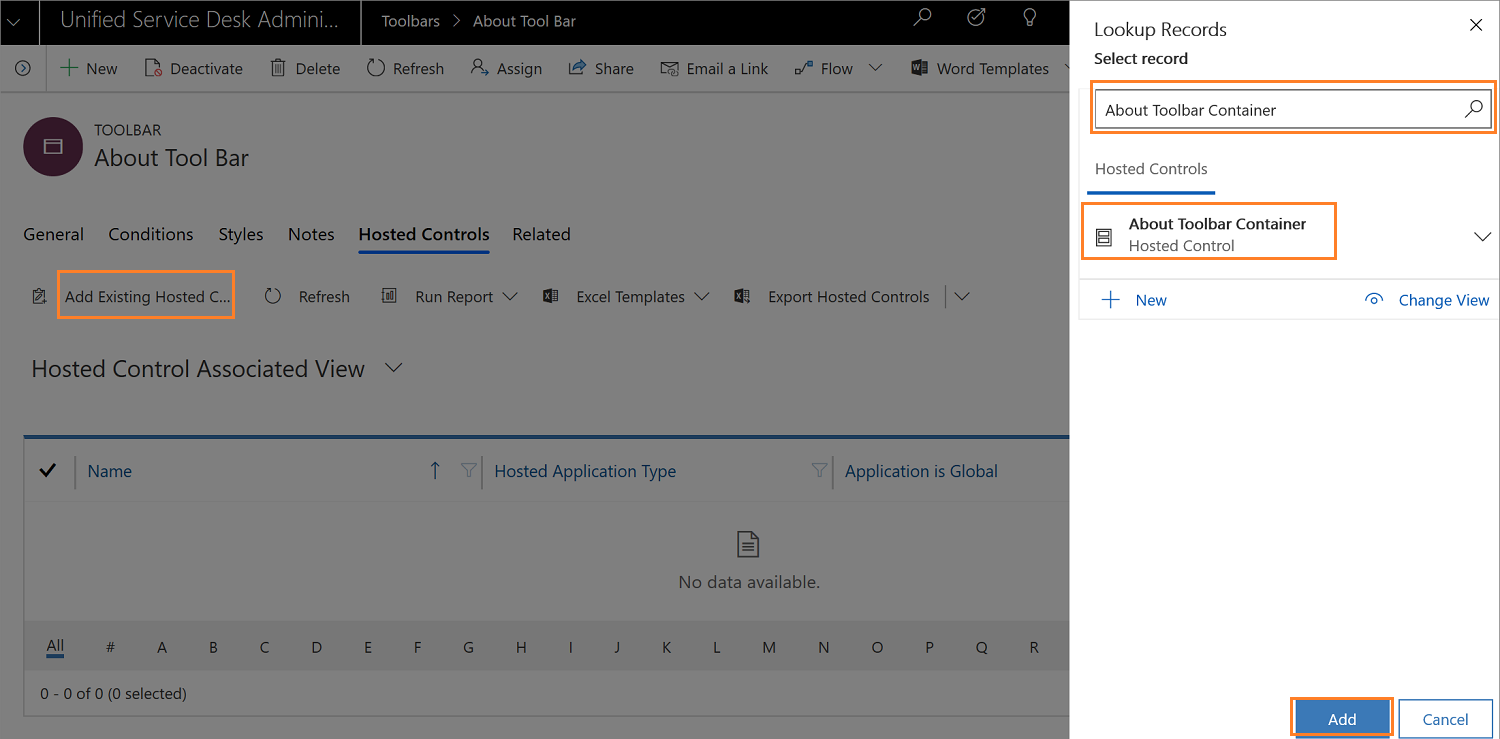Click the Word Templates icon

pos(919,68)
